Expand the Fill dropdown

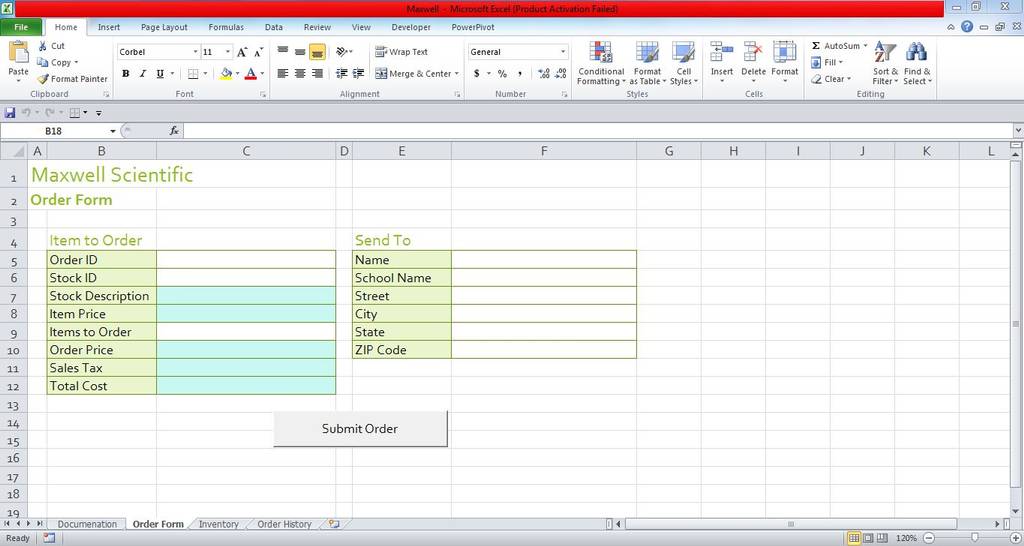840,63
